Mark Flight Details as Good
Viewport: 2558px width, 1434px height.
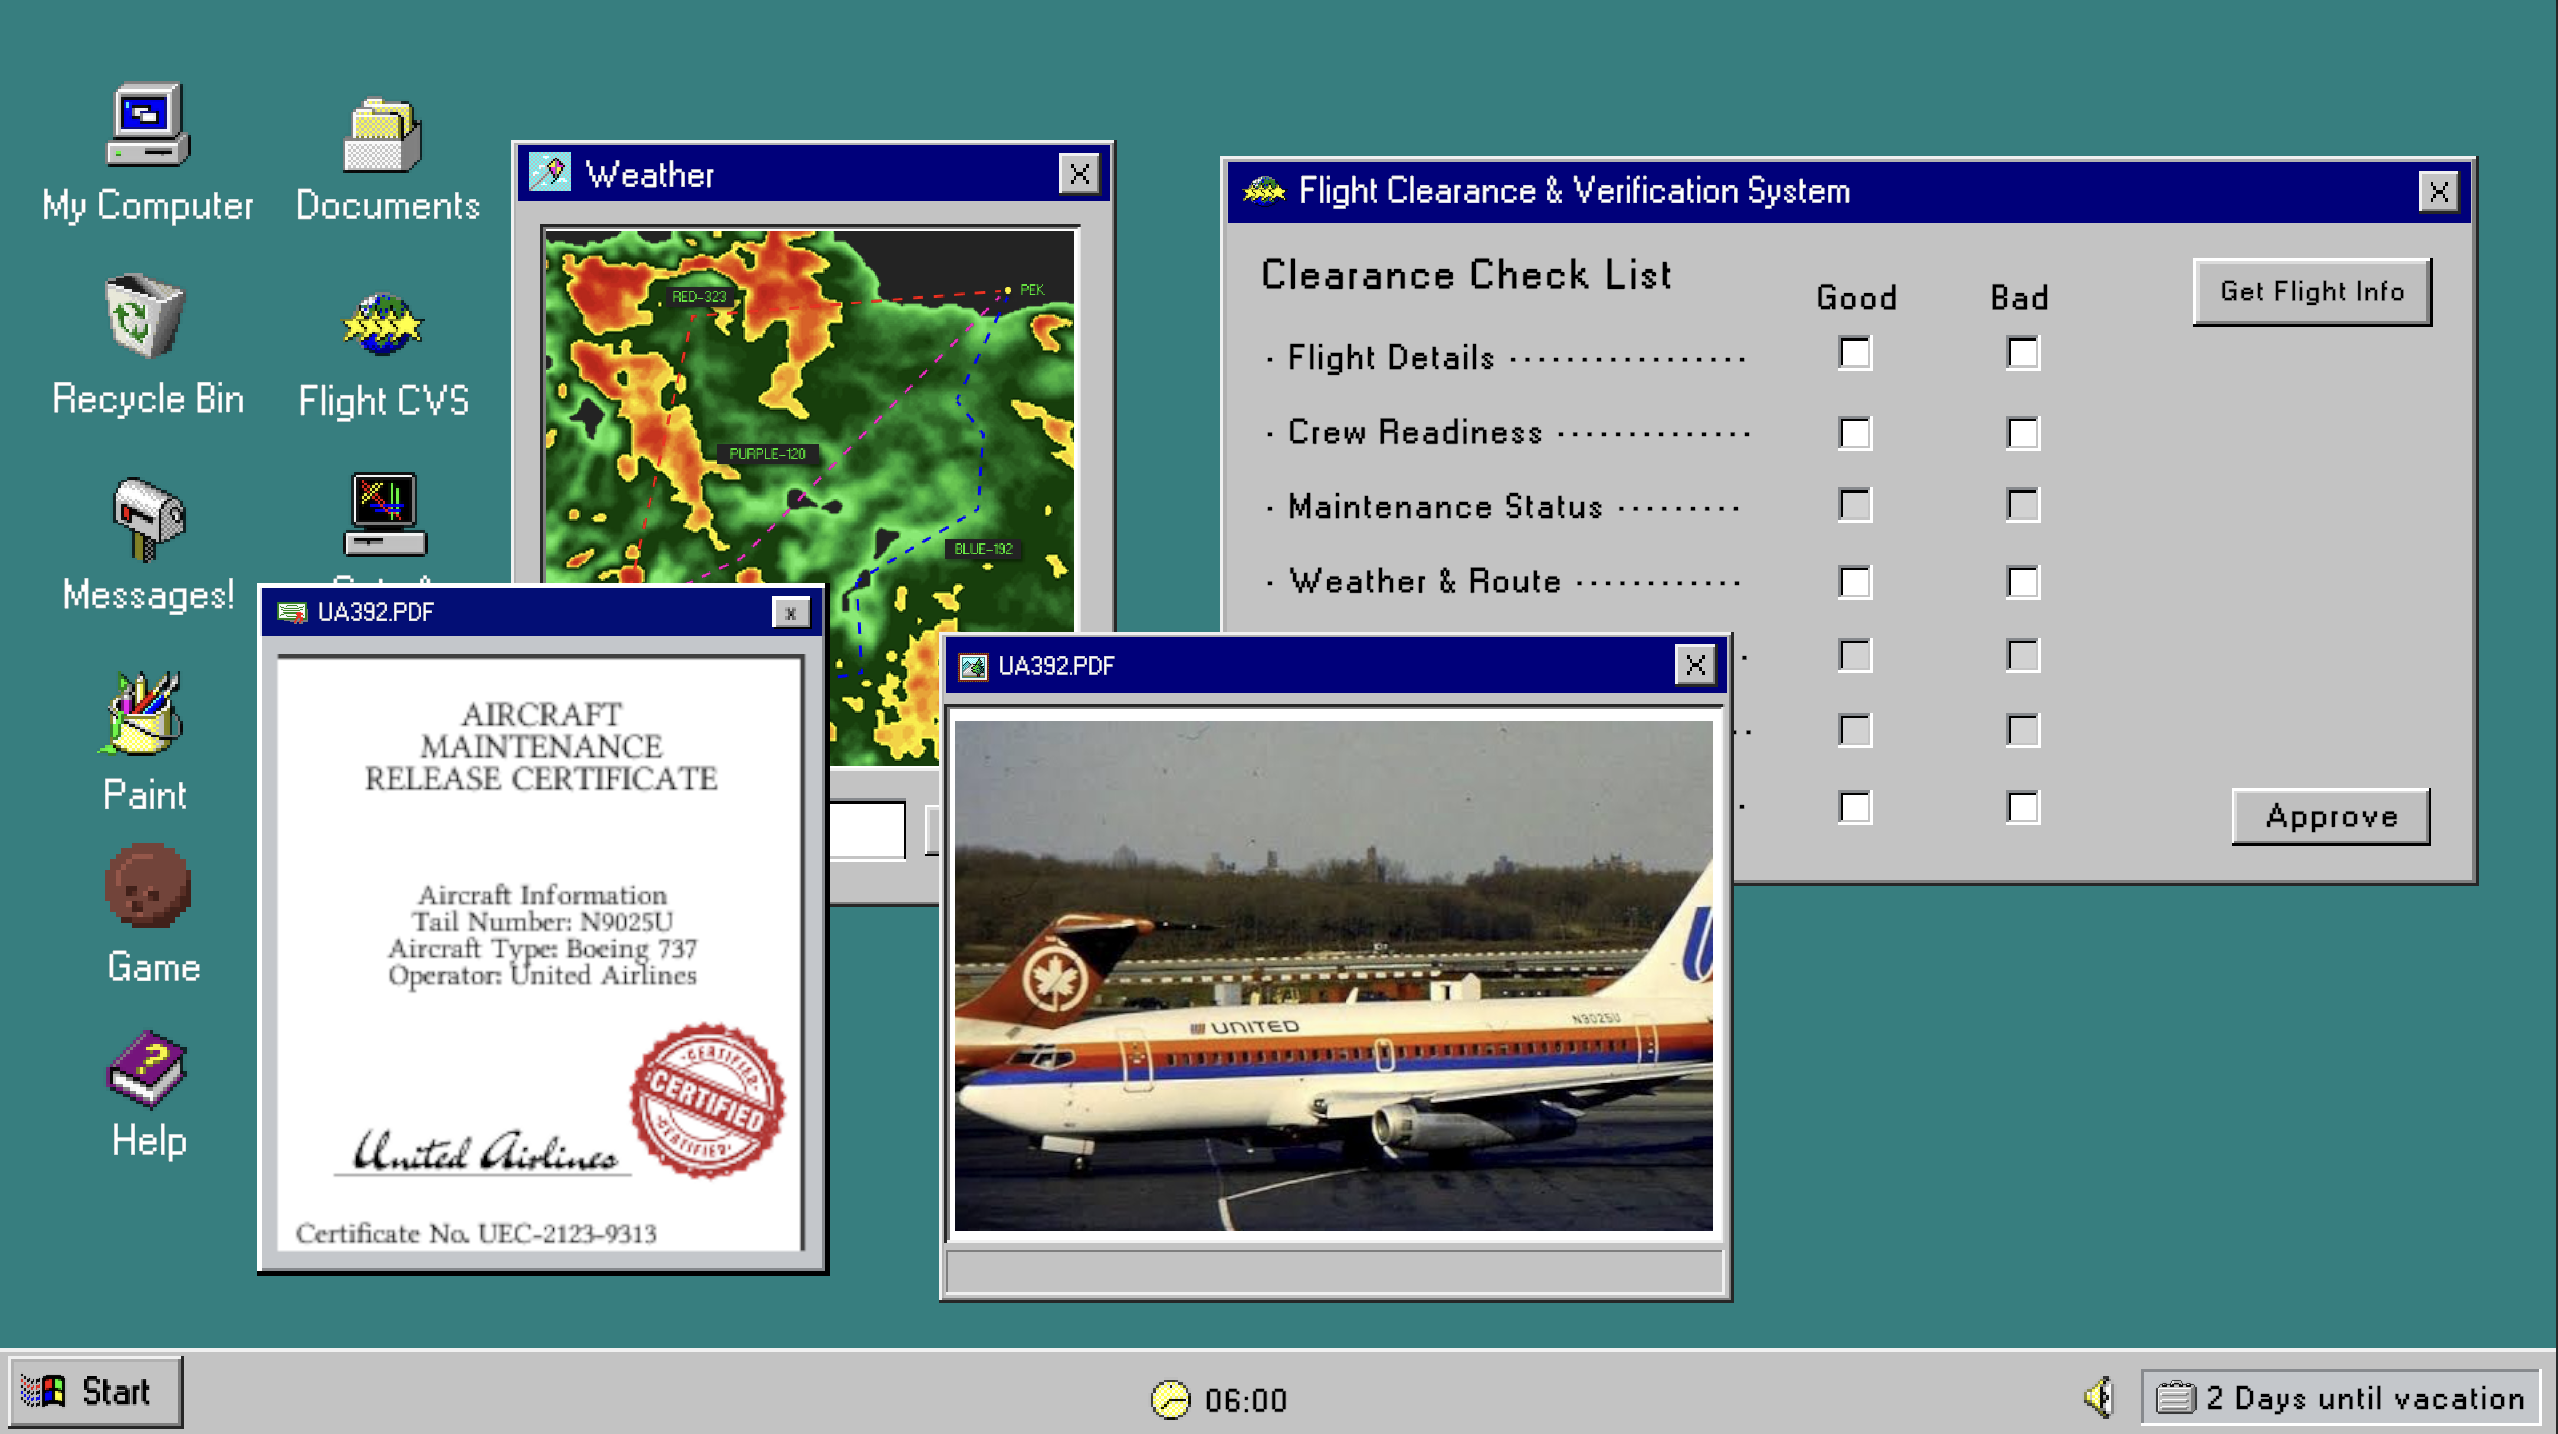pos(1855,353)
